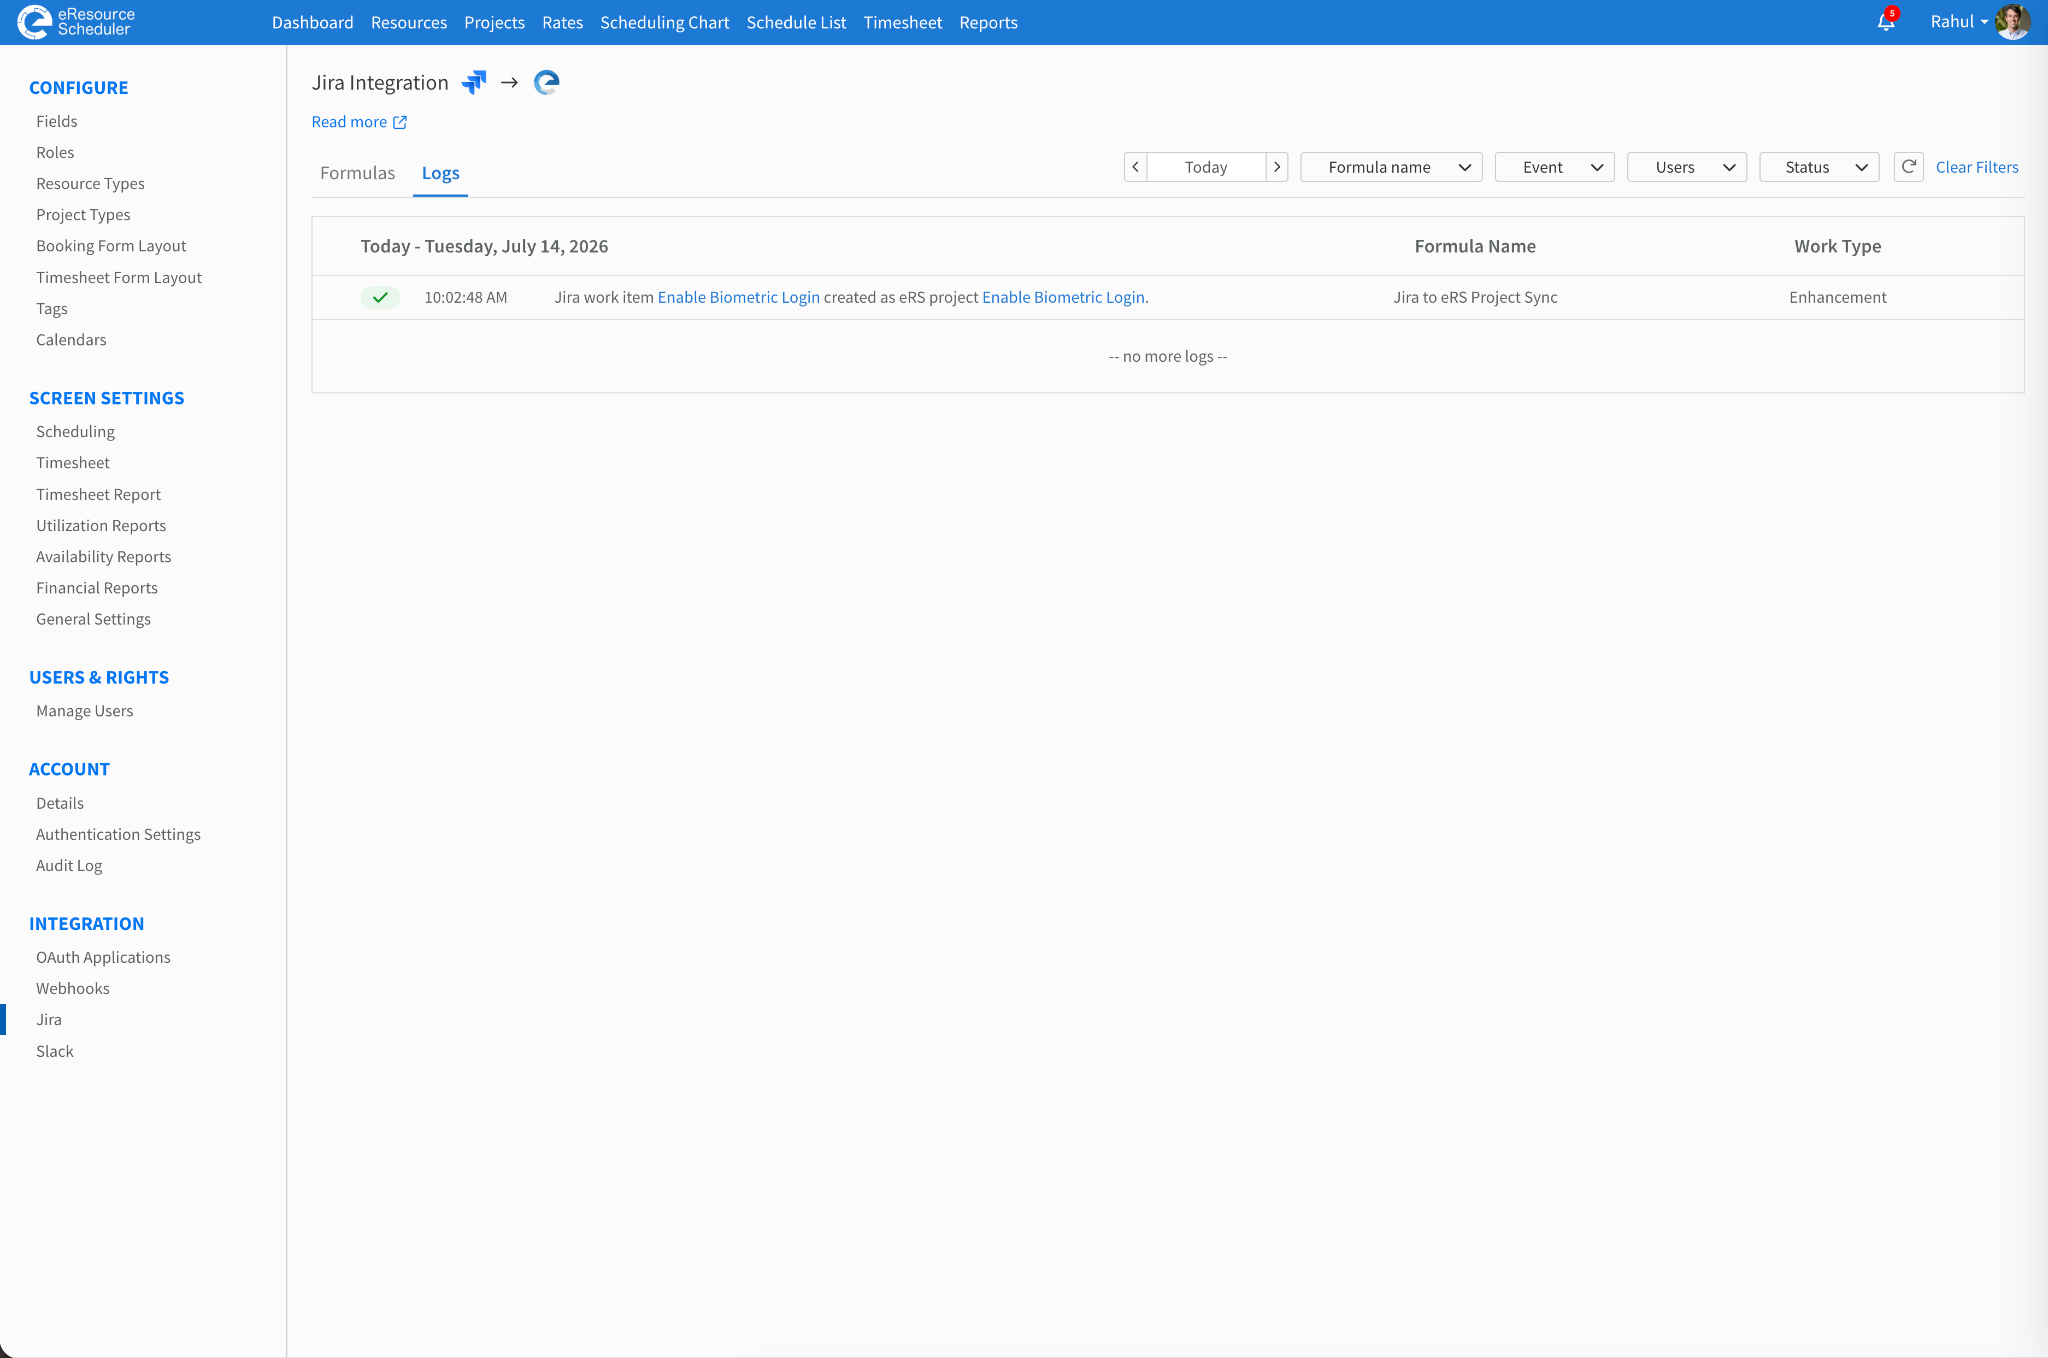
Task: Click the Jira logo icon in header
Action: pos(474,82)
